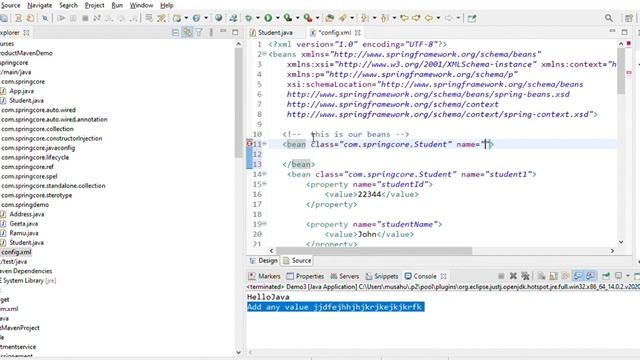
Task: Select the com.springcore.lifecycle package
Action: (35, 157)
